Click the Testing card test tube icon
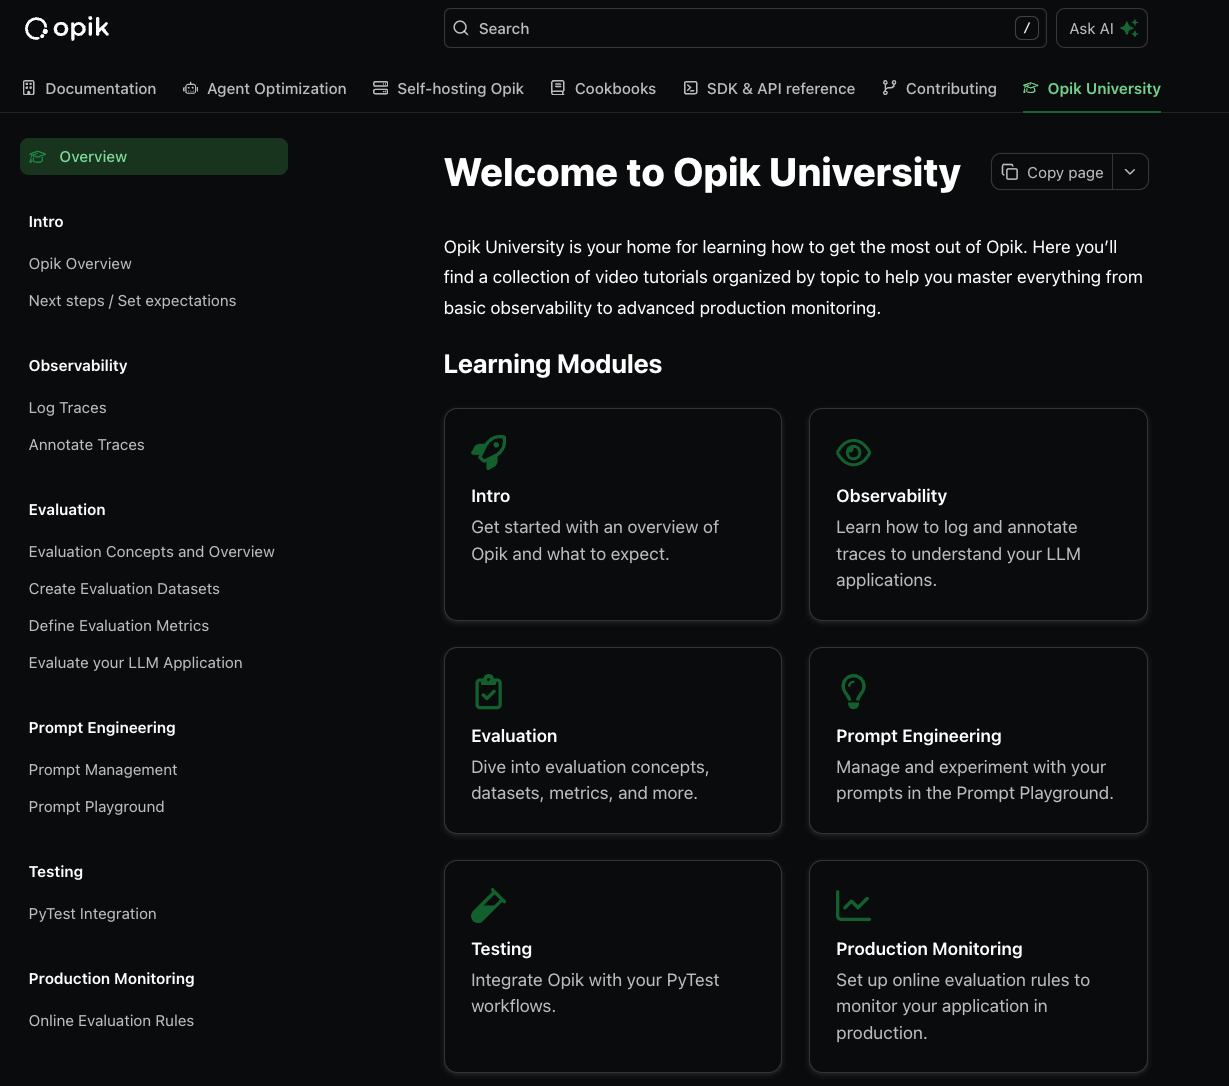This screenshot has height=1086, width=1229. (488, 905)
